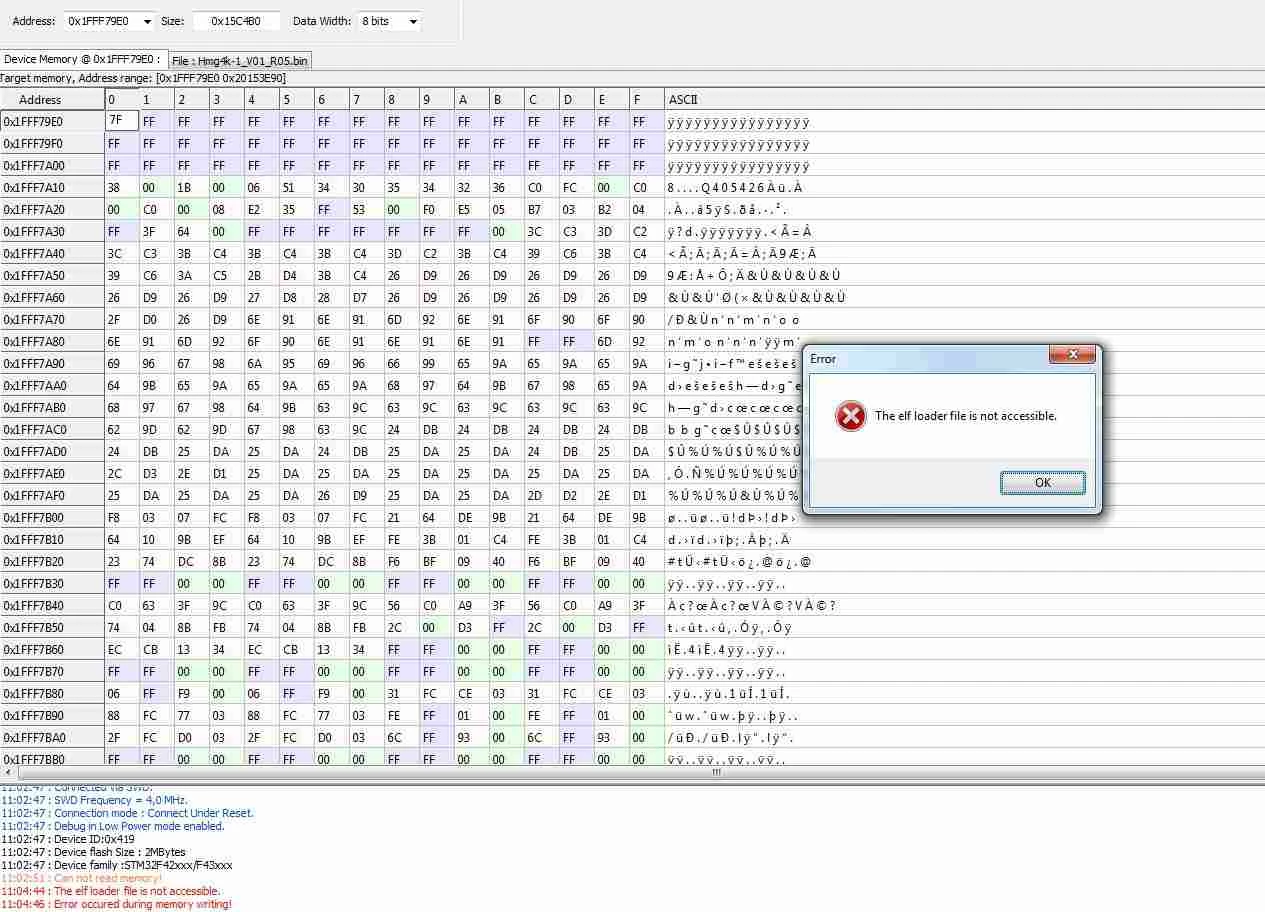Switch to Device Memory @ 0x1FFF79E0 tab
Viewport: 1265px width, 912px height.
click(83, 59)
